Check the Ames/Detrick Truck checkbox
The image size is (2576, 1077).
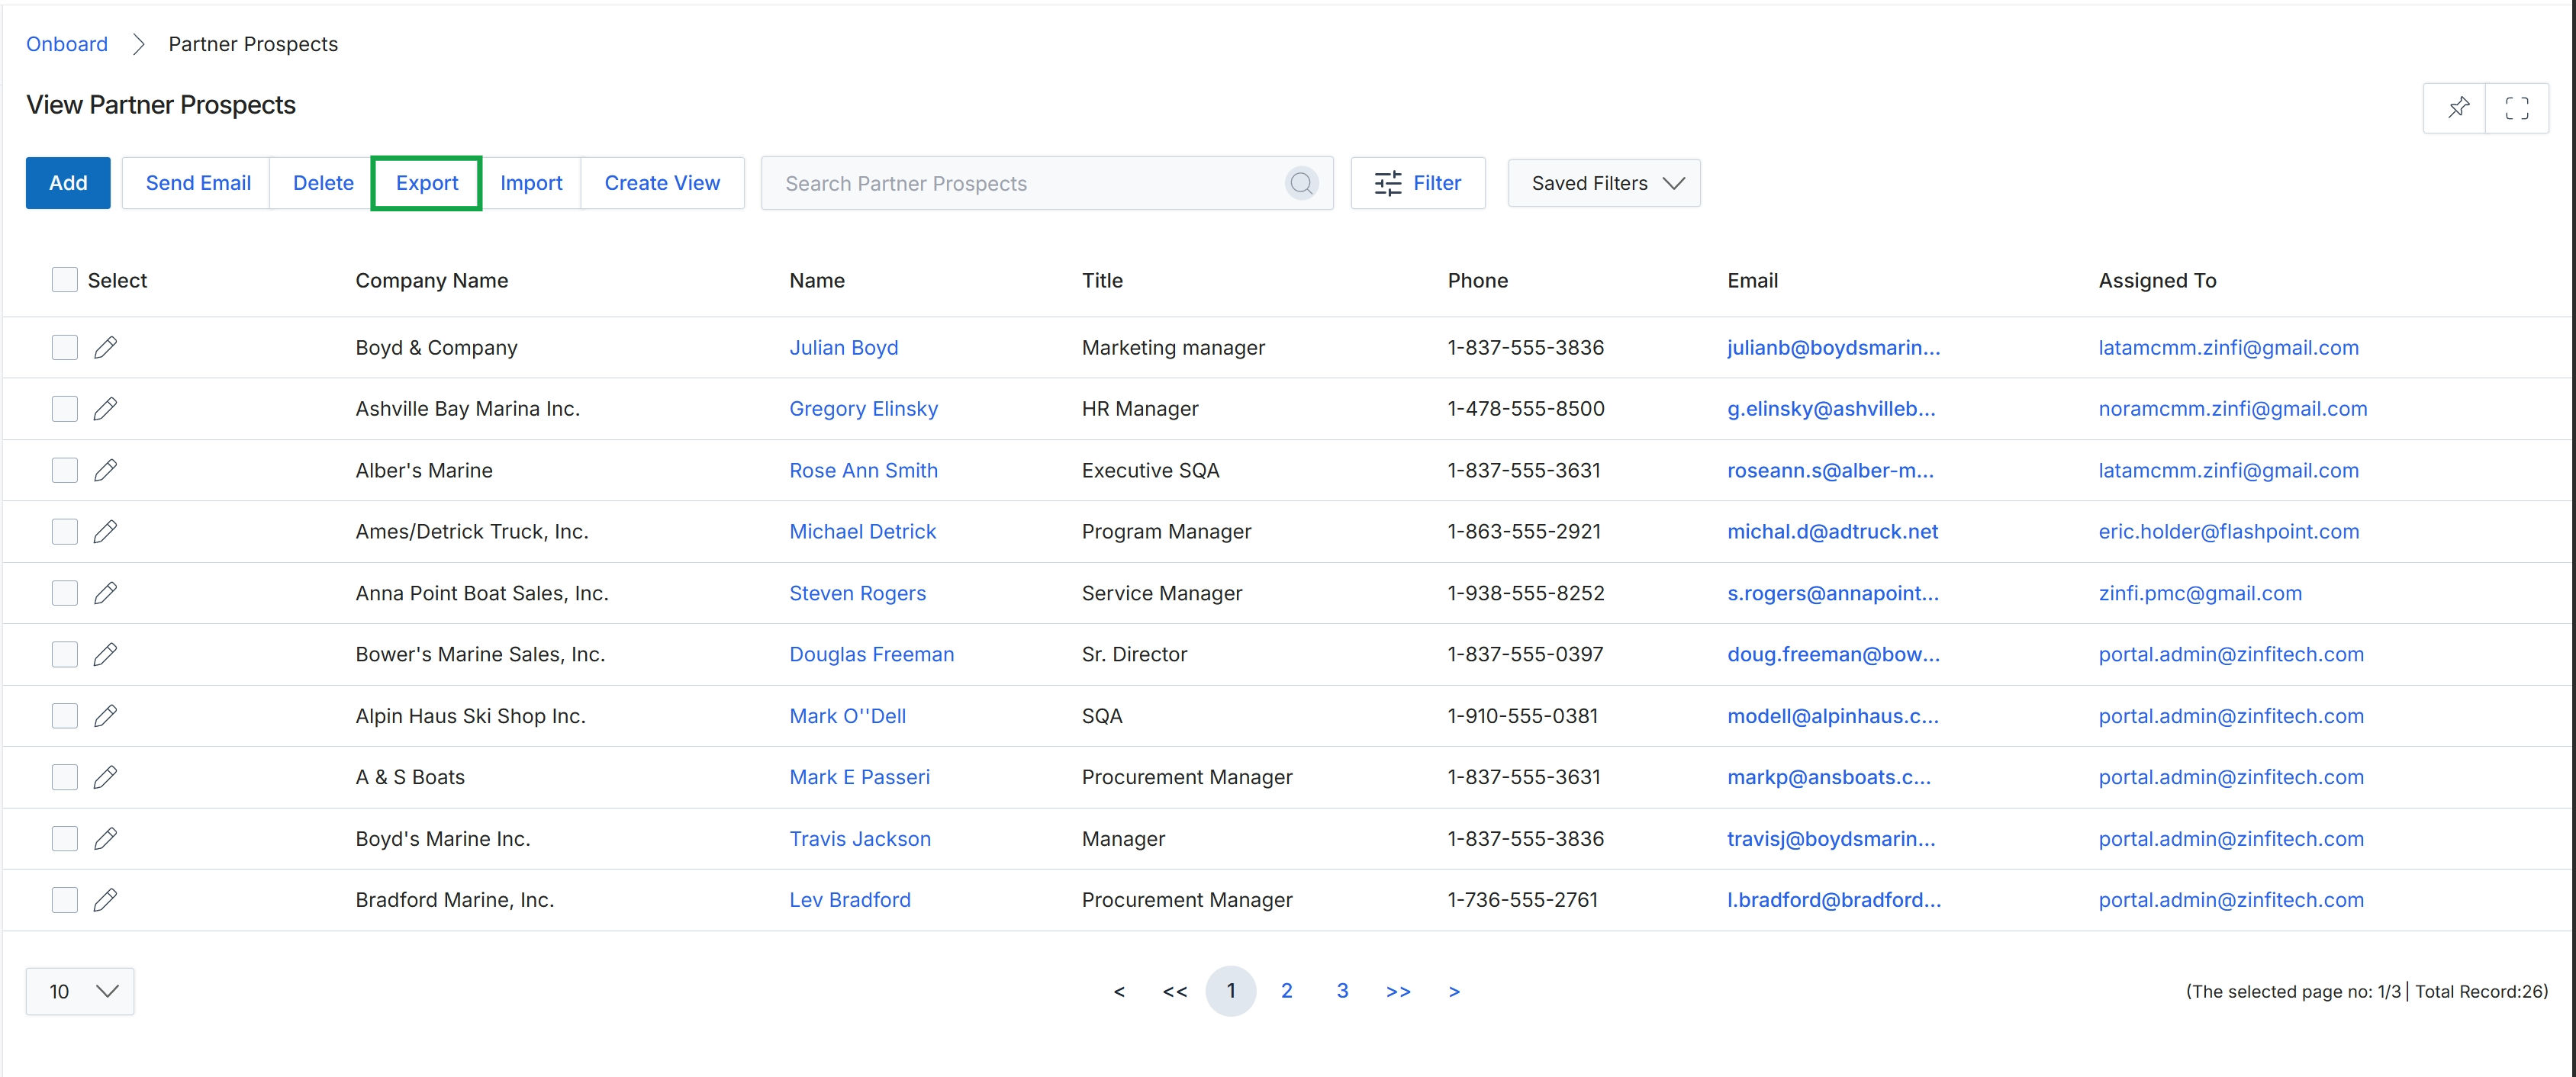coord(64,531)
